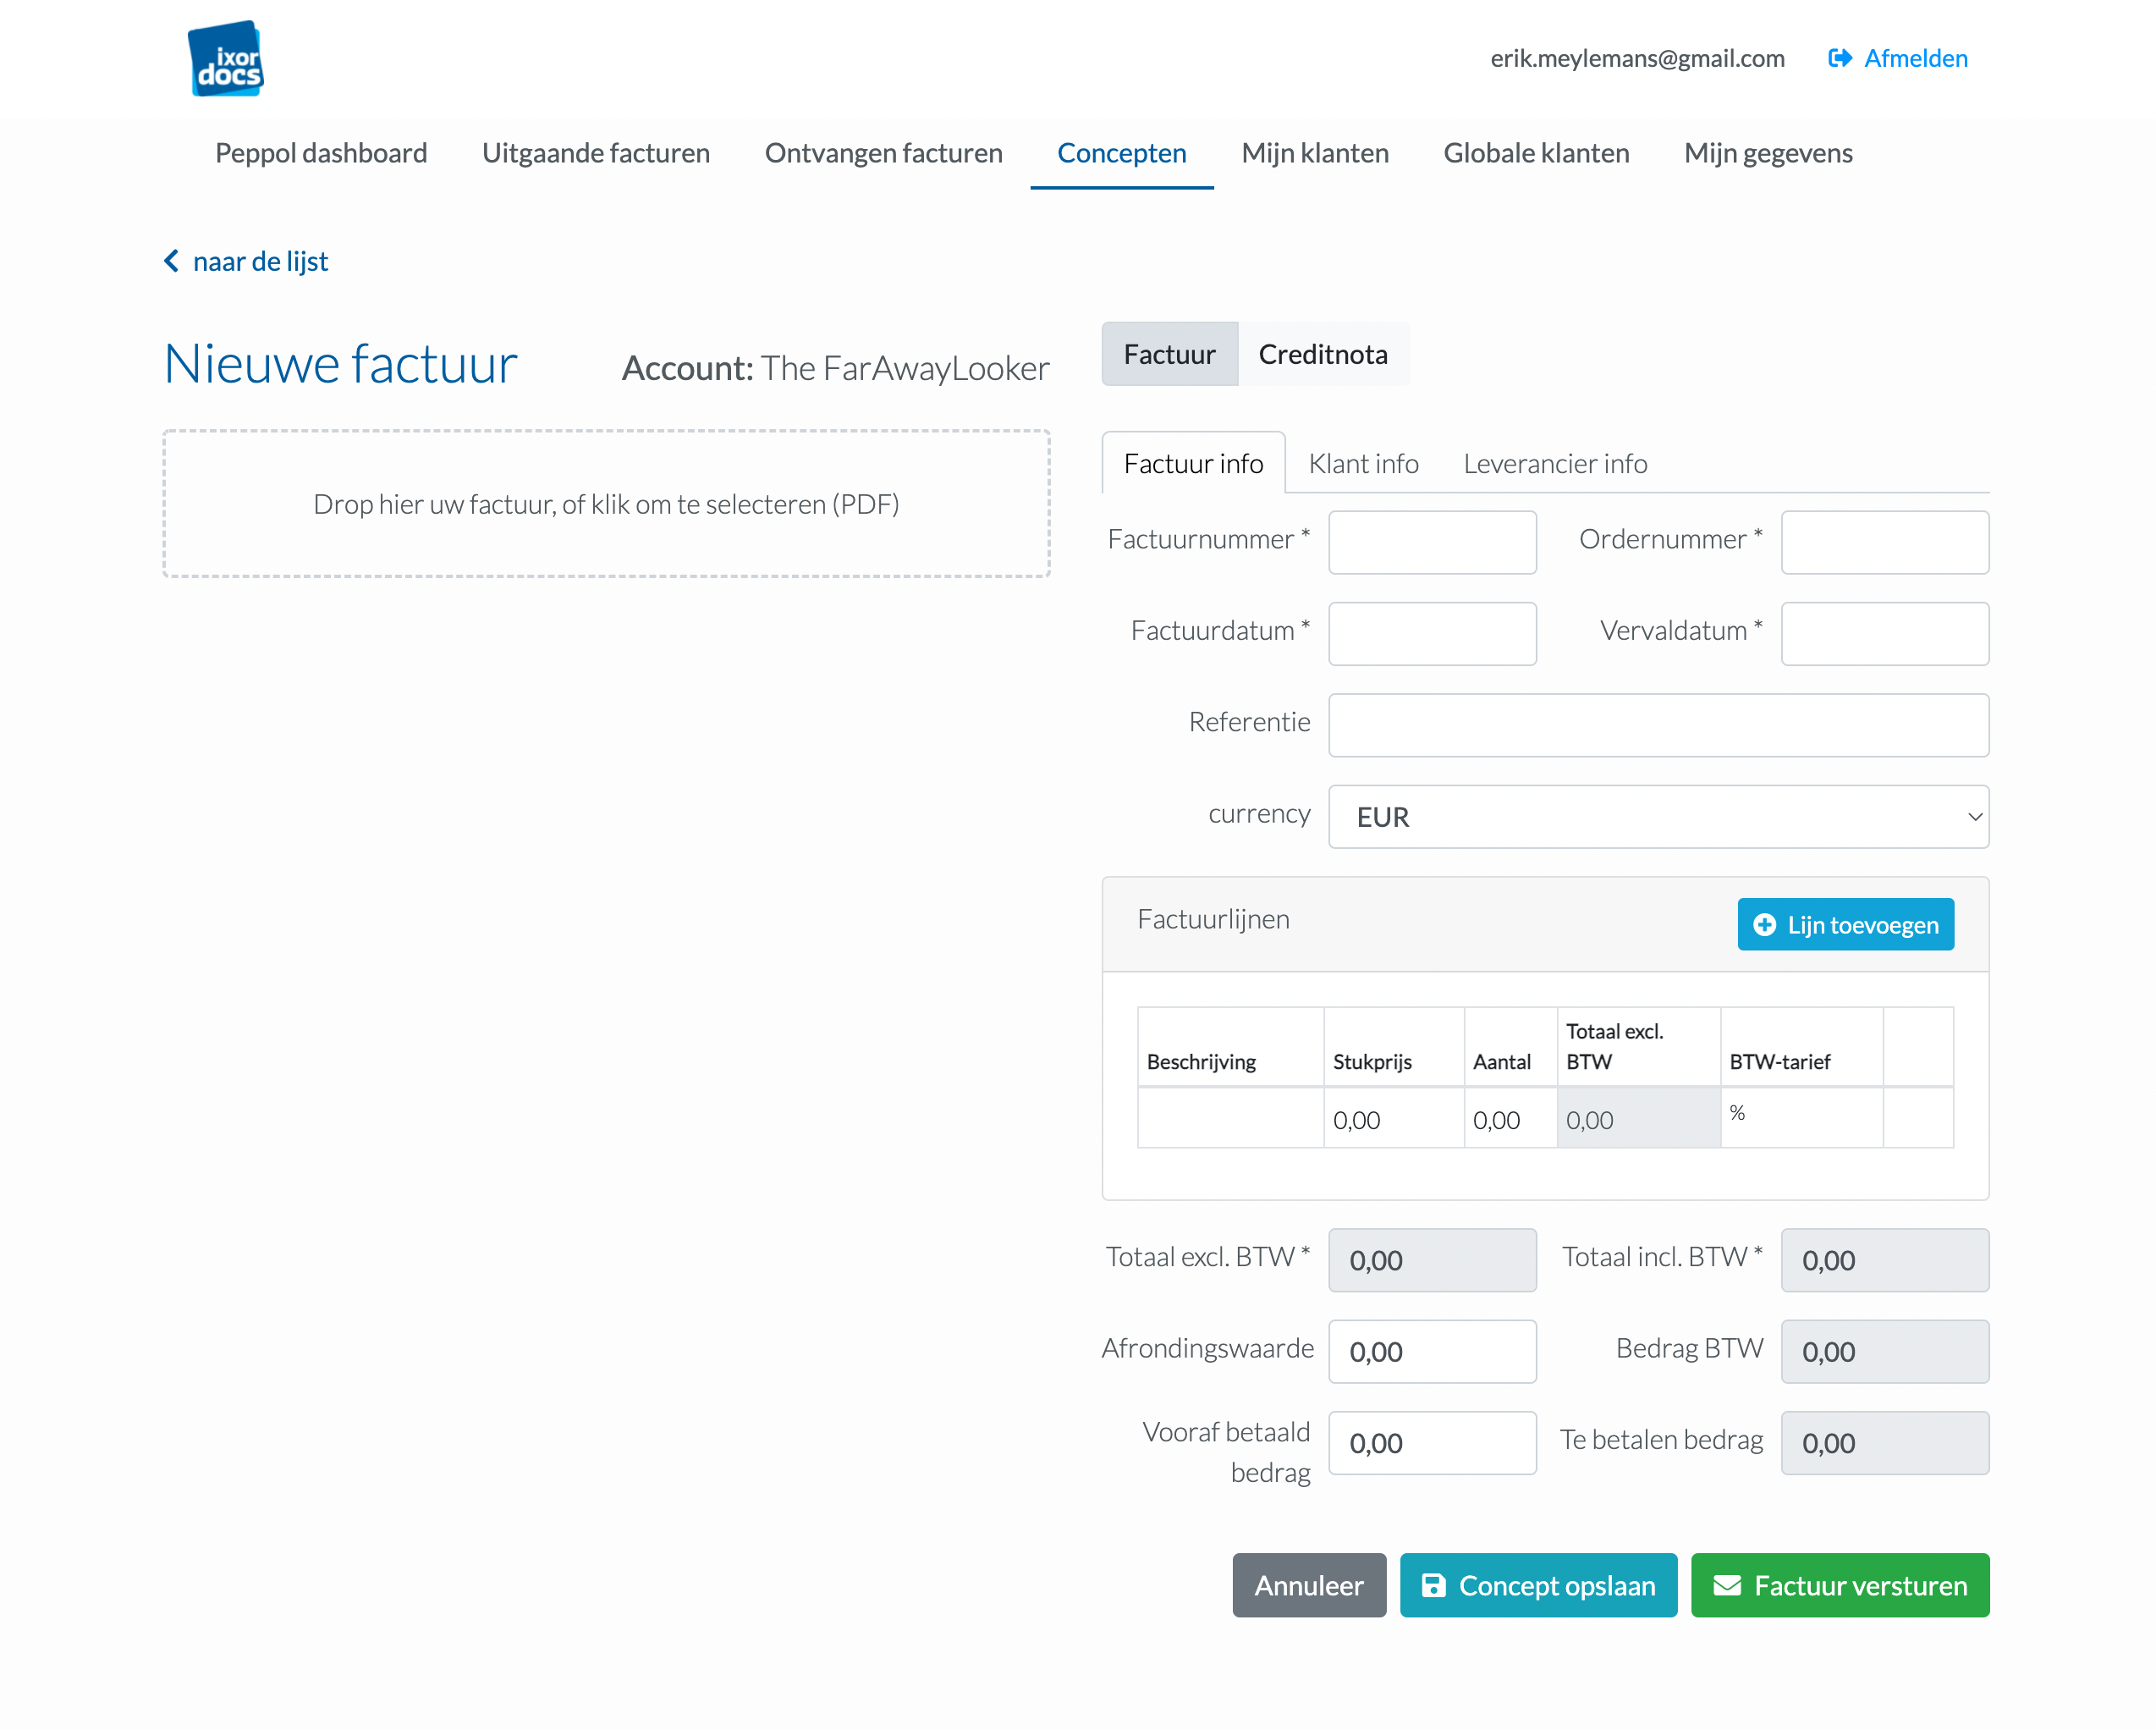Screen dimensions: 2156x1730
Task: Open Peppol dashboard menu
Action: tap(321, 153)
